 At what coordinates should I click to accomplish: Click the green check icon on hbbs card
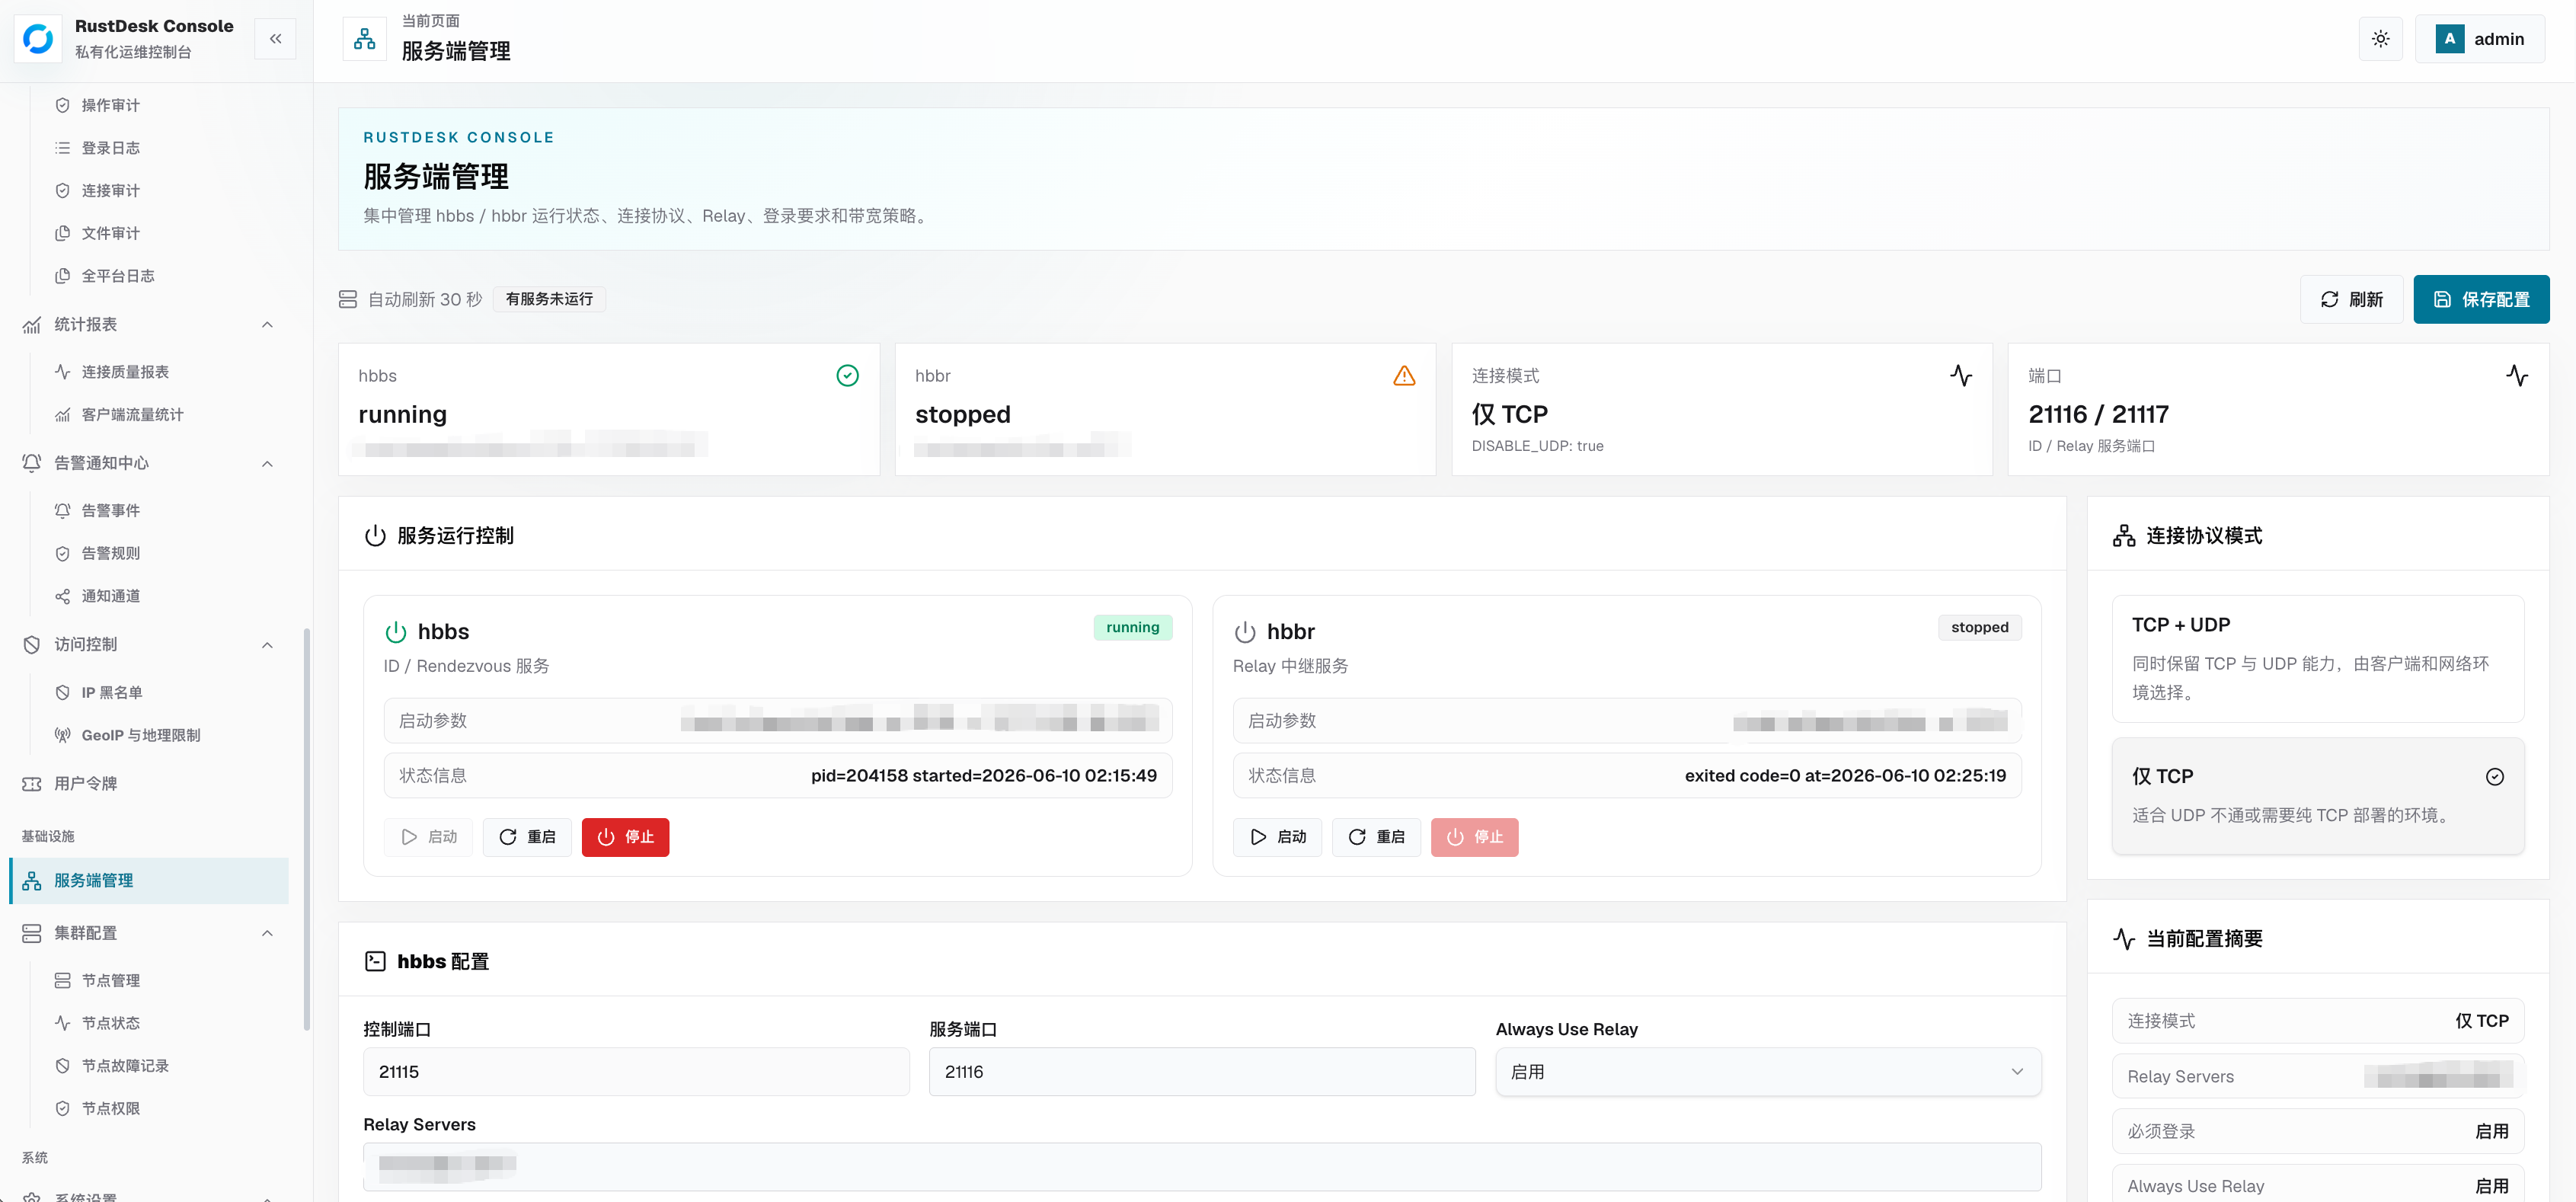tap(847, 375)
